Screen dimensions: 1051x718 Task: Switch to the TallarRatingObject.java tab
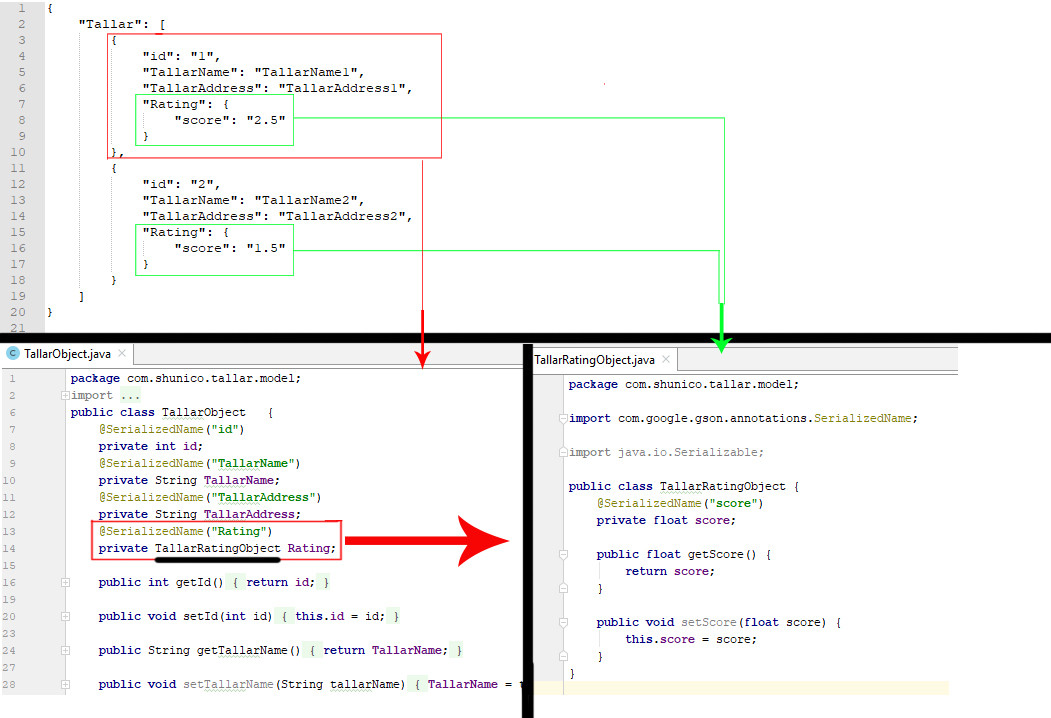(x=596, y=359)
